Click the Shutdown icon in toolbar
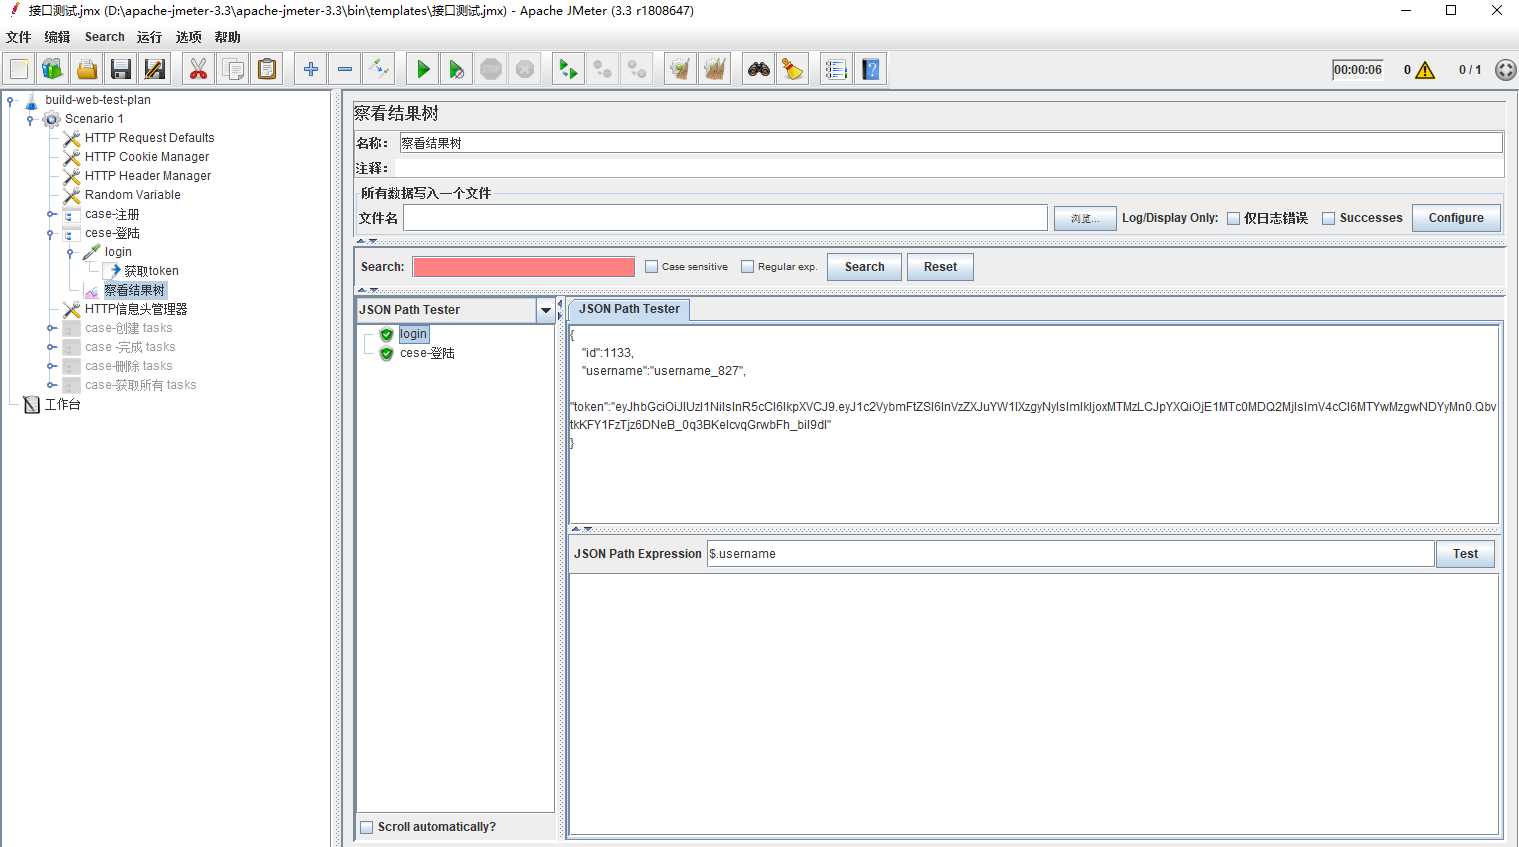Viewport: 1519px width, 847px height. [525, 69]
